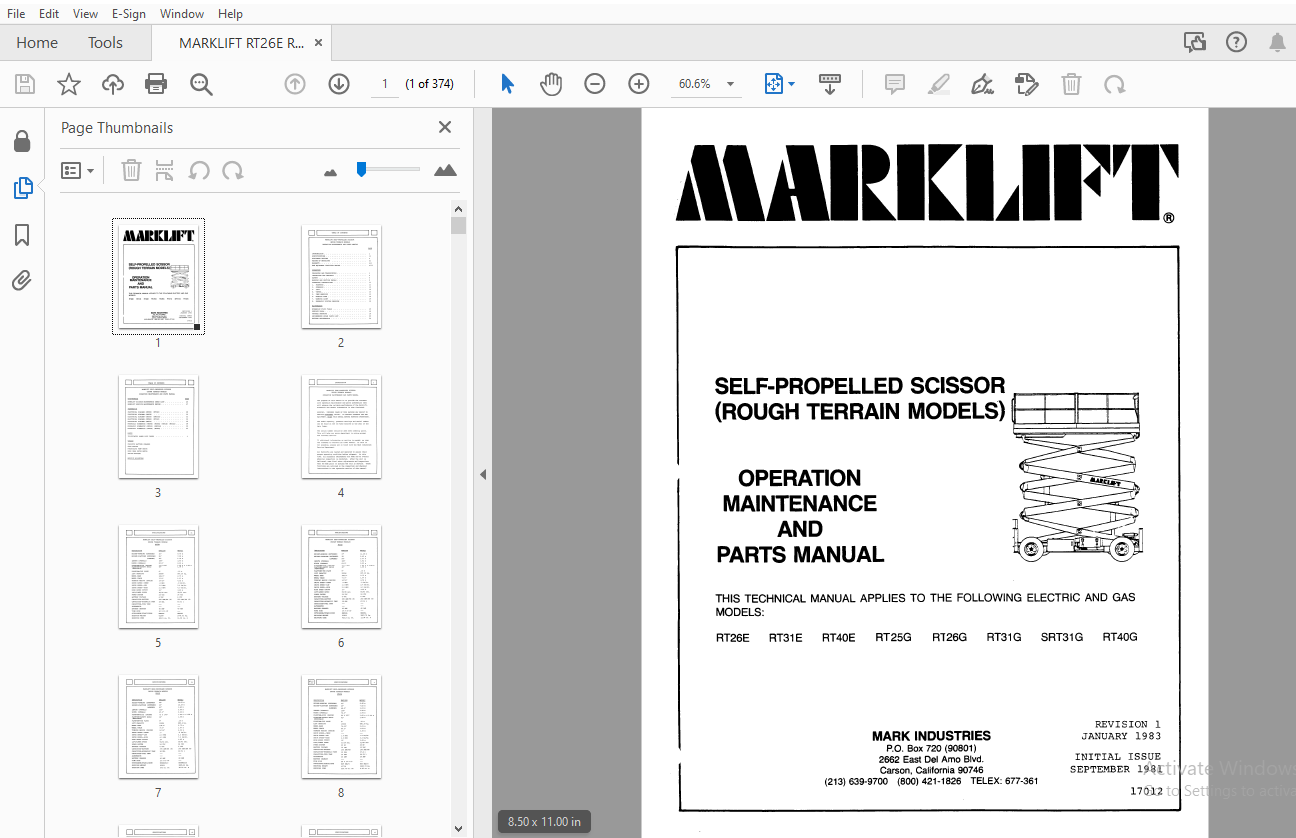
Task: Open the E-Sign menu
Action: (128, 14)
